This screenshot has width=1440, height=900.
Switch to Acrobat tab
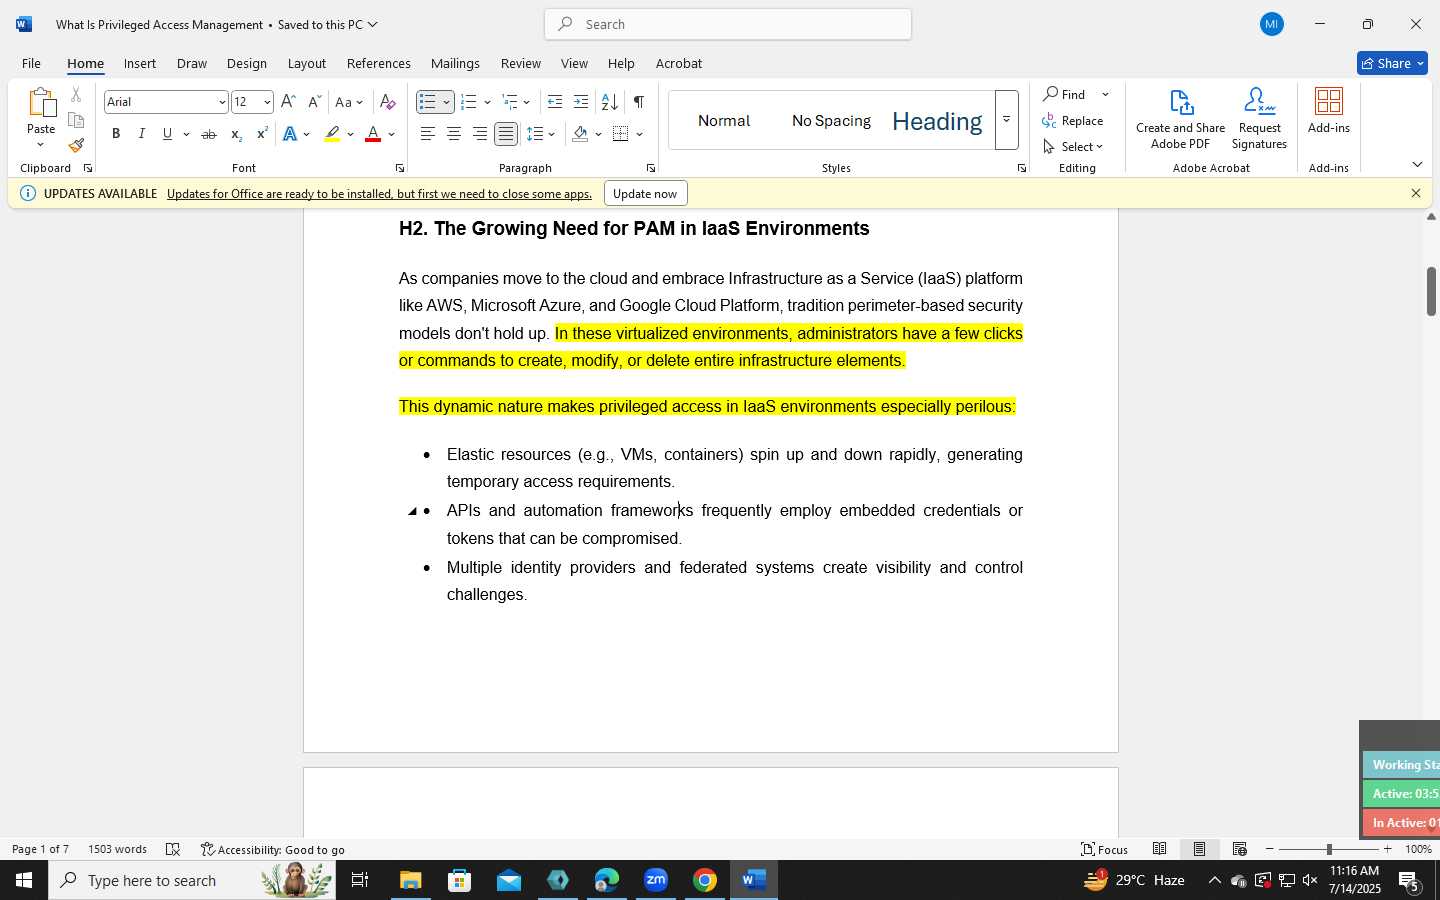(x=679, y=63)
